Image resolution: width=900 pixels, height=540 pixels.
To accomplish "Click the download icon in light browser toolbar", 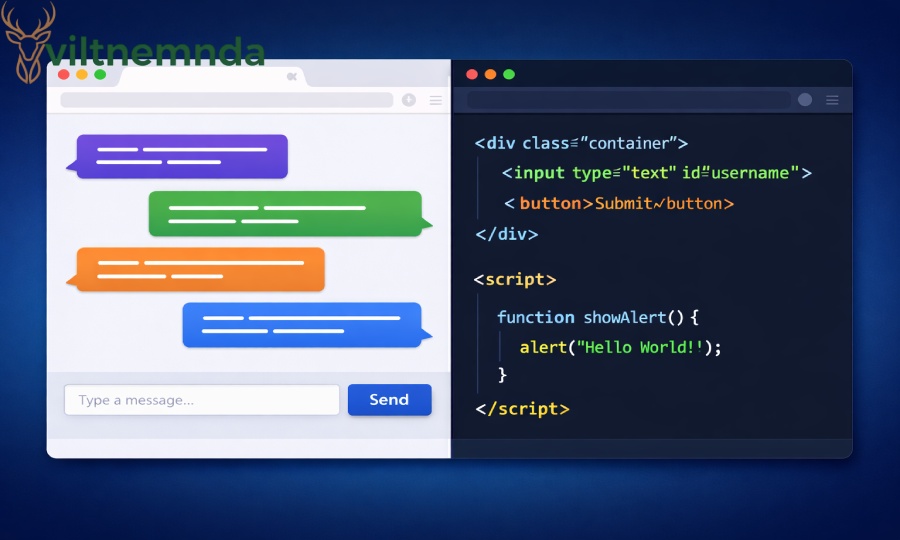I will 409,100.
